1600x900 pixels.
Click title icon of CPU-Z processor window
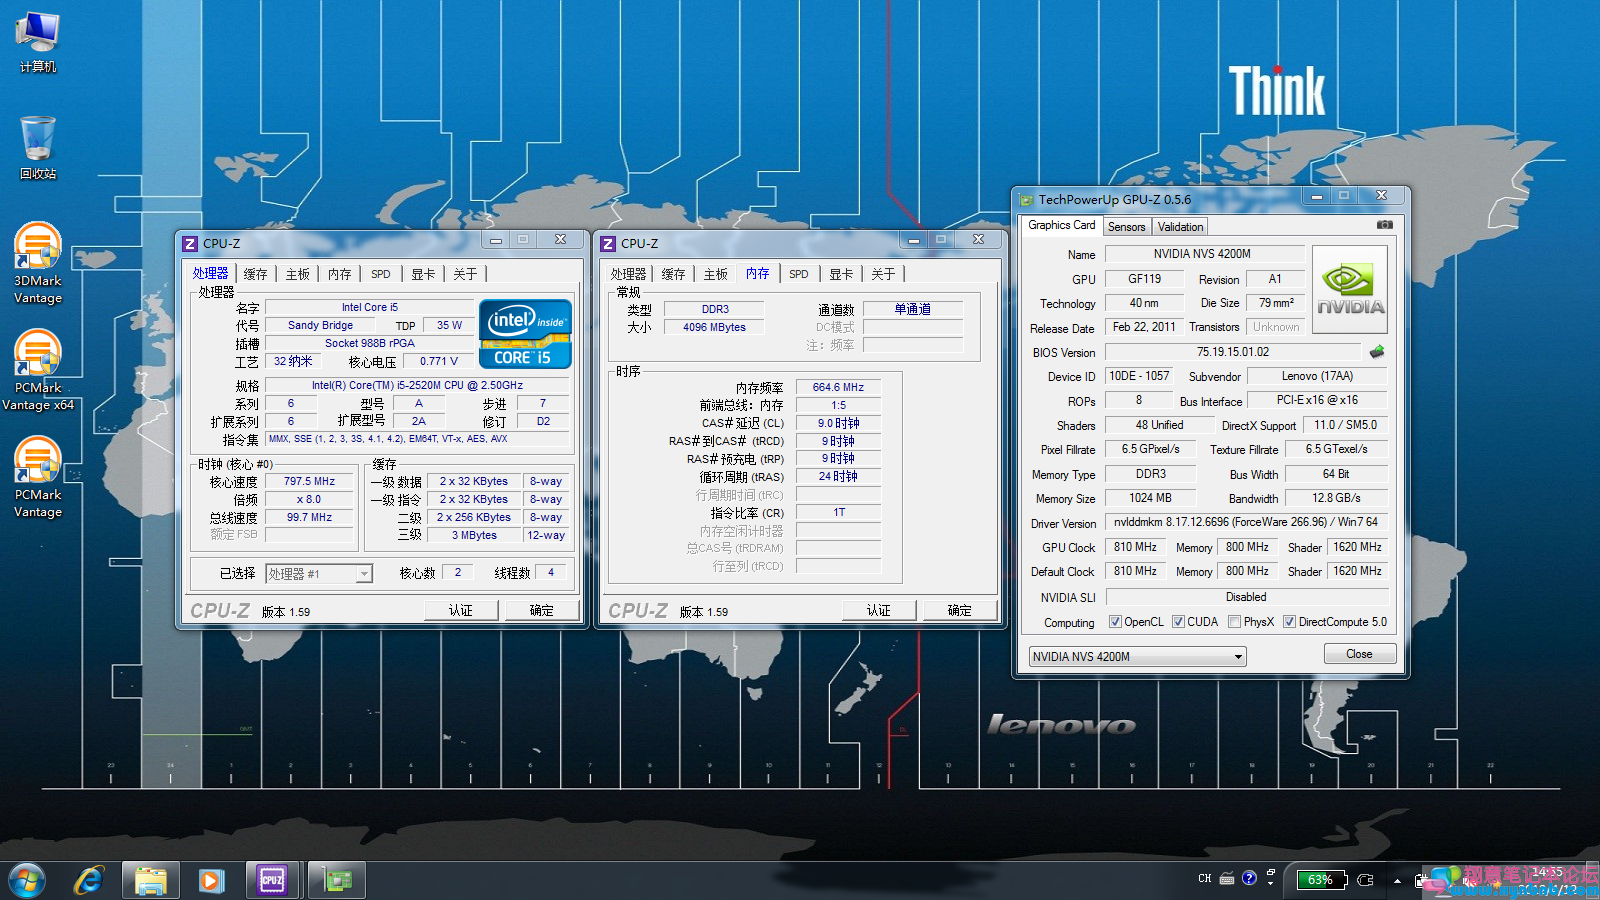[x=190, y=243]
